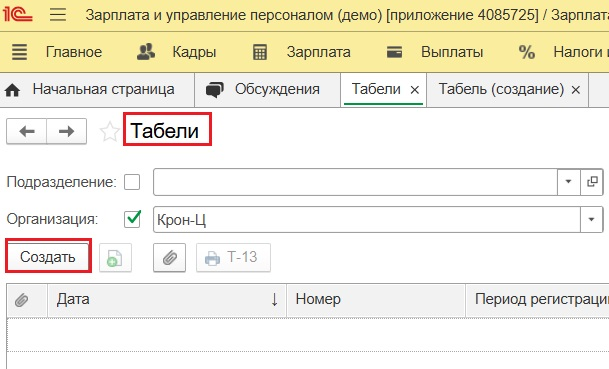Click the Организация field with Крон-Ц
Viewport: 609px width, 369px height.
coord(367,219)
